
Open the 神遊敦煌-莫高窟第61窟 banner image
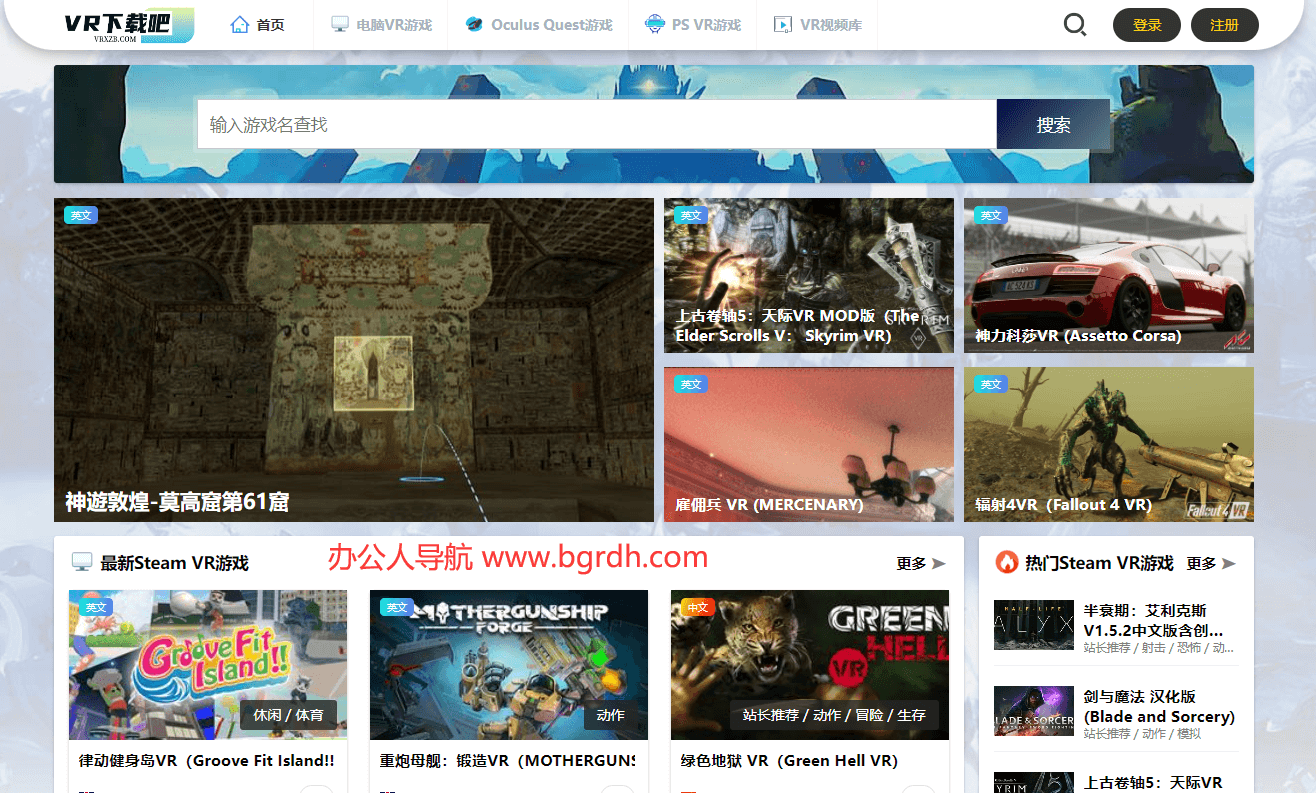(x=354, y=360)
